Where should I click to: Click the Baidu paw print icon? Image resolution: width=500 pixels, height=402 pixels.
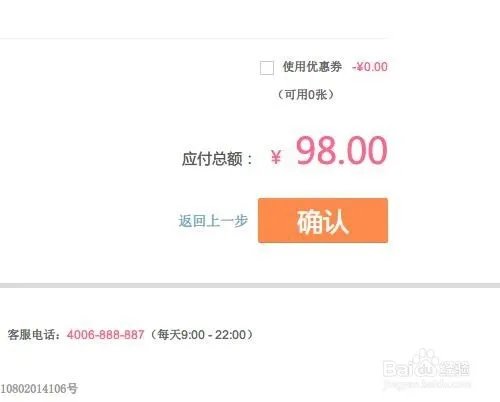pyautogui.click(x=426, y=363)
